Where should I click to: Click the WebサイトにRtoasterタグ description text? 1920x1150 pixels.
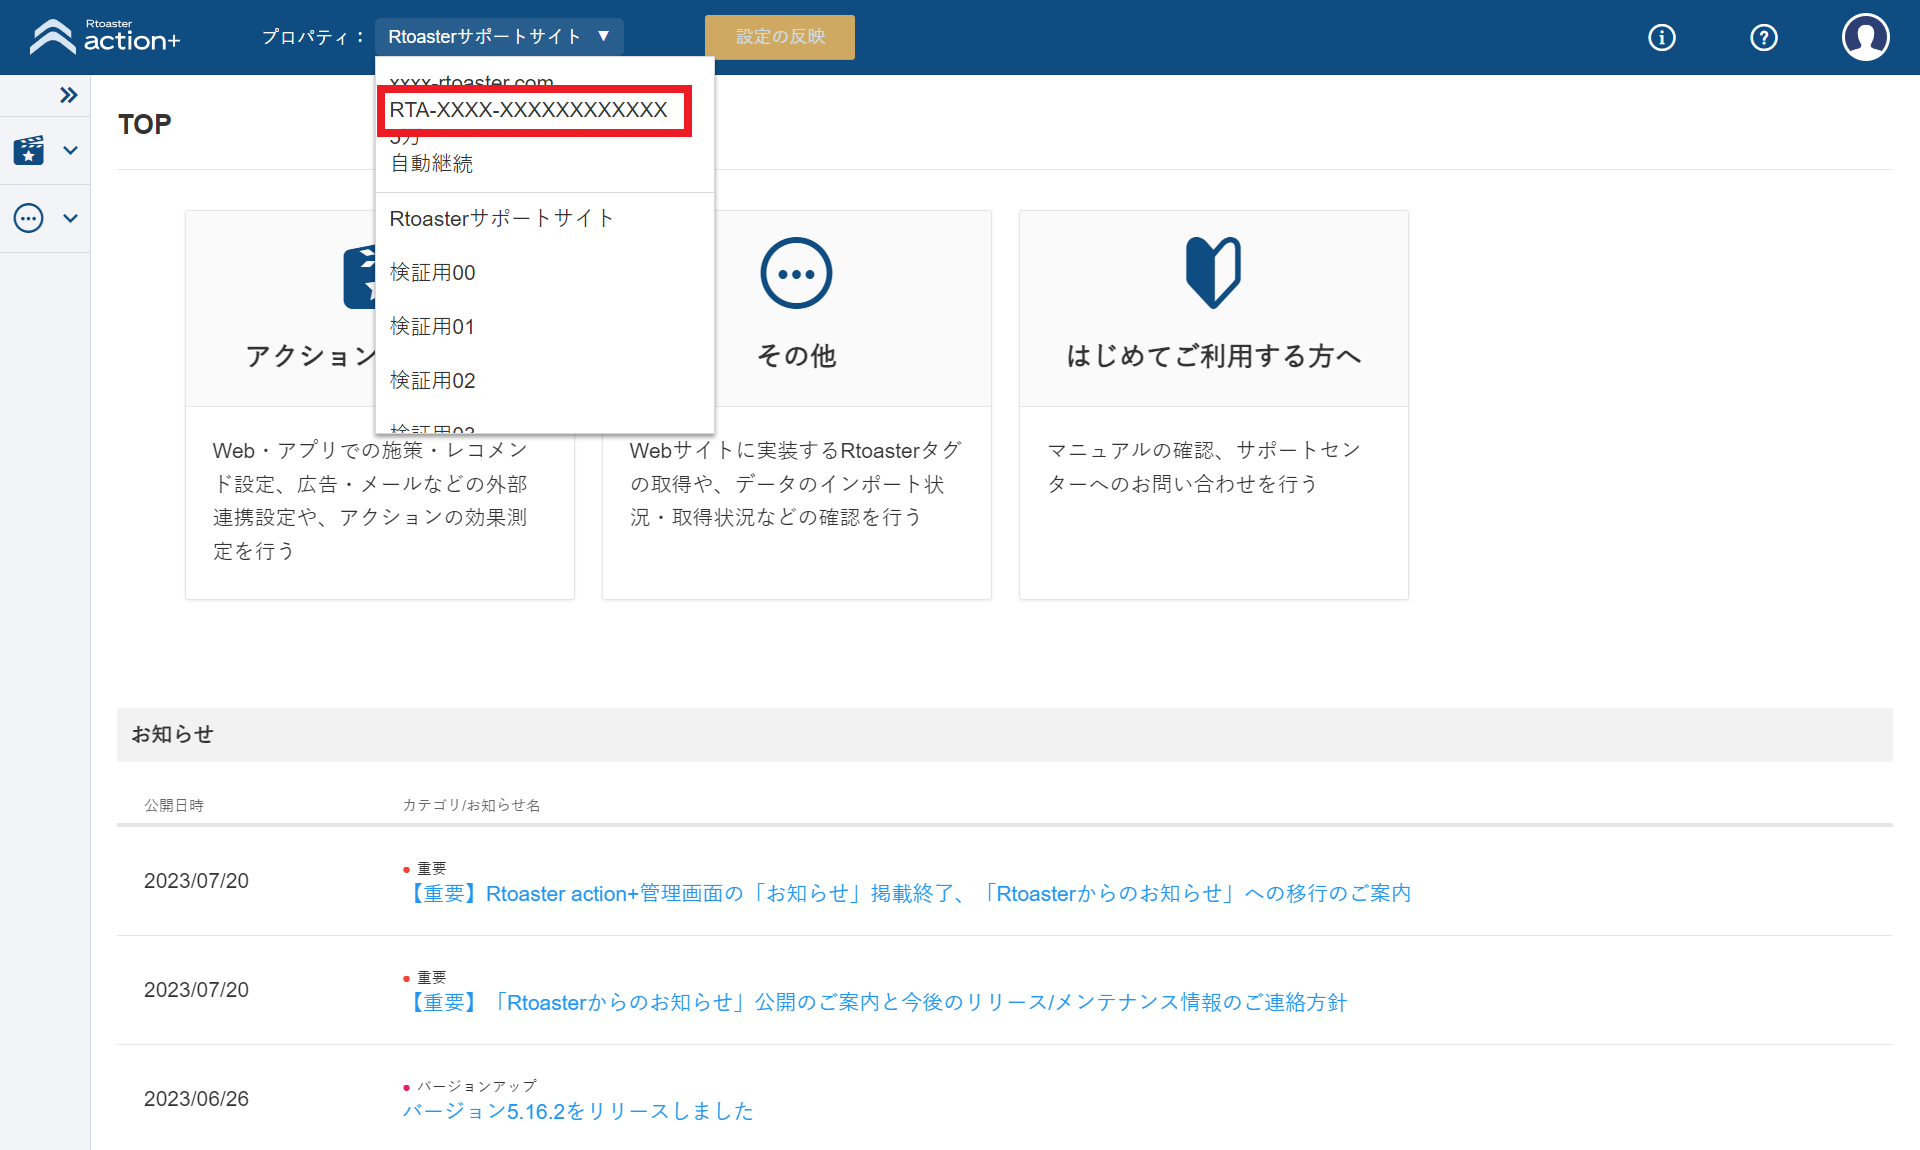coord(796,484)
